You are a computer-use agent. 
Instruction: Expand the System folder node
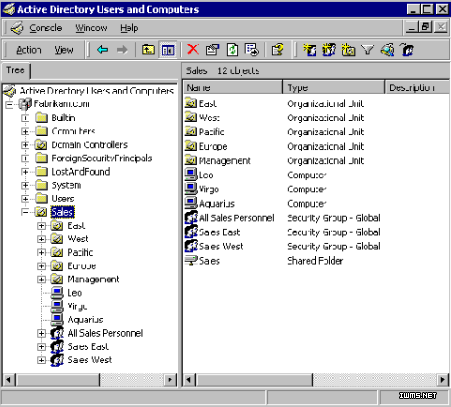click(x=25, y=185)
